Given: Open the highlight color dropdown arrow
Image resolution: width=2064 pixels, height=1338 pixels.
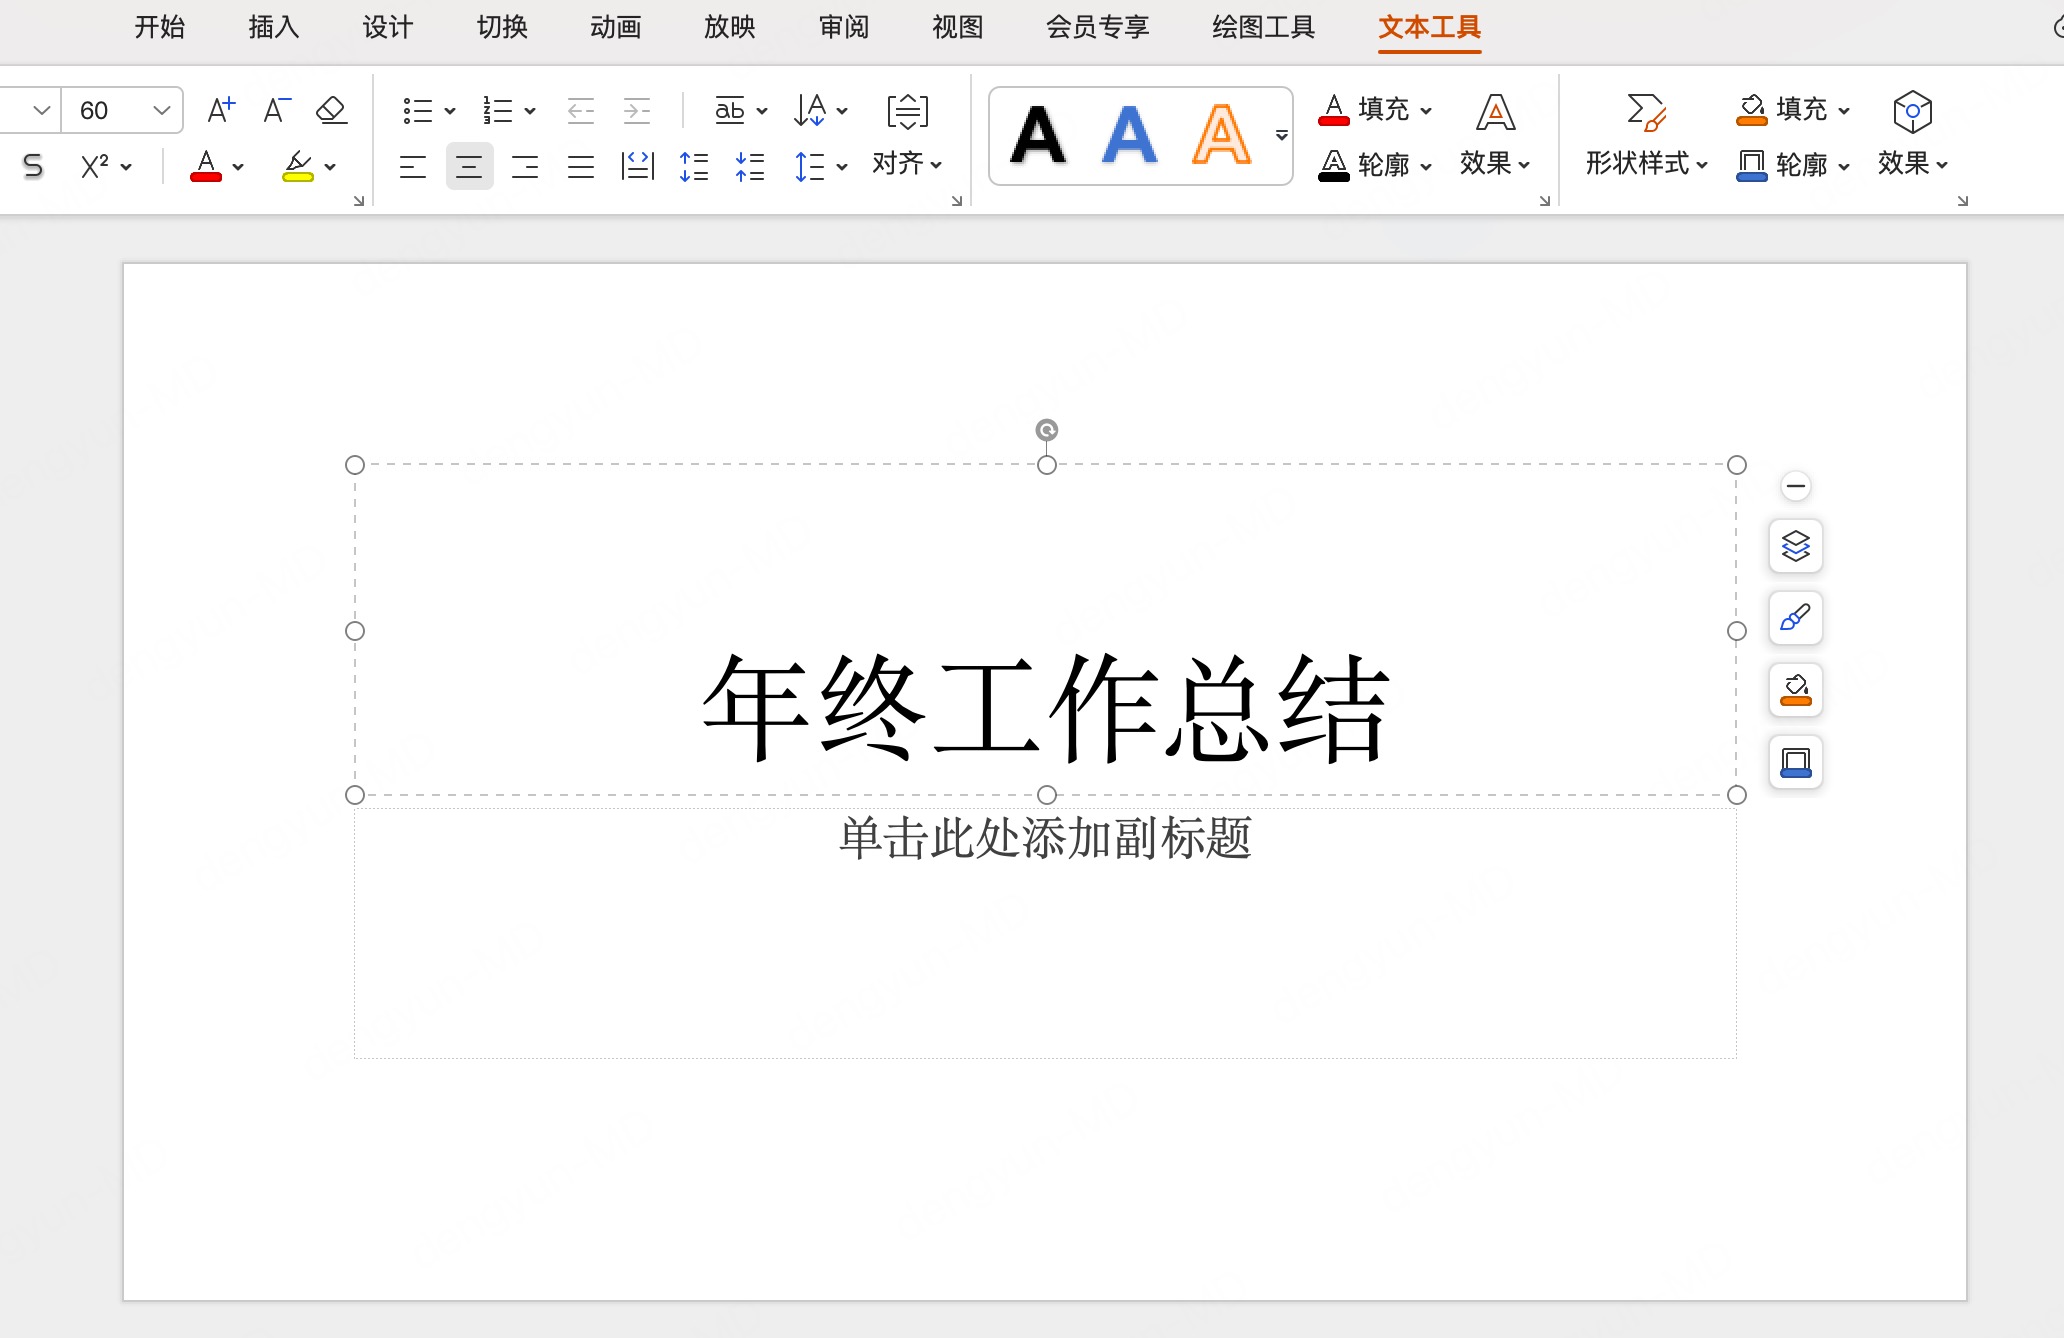Looking at the screenshot, I should [330, 167].
